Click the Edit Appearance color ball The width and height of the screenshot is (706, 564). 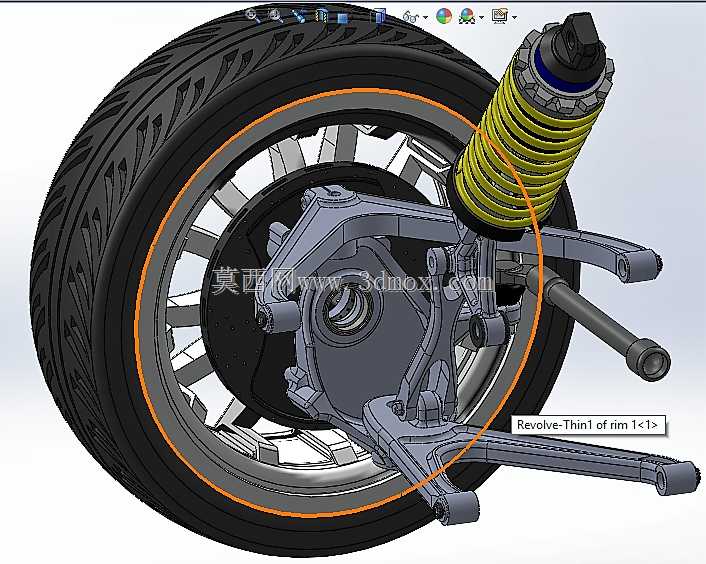444,17
